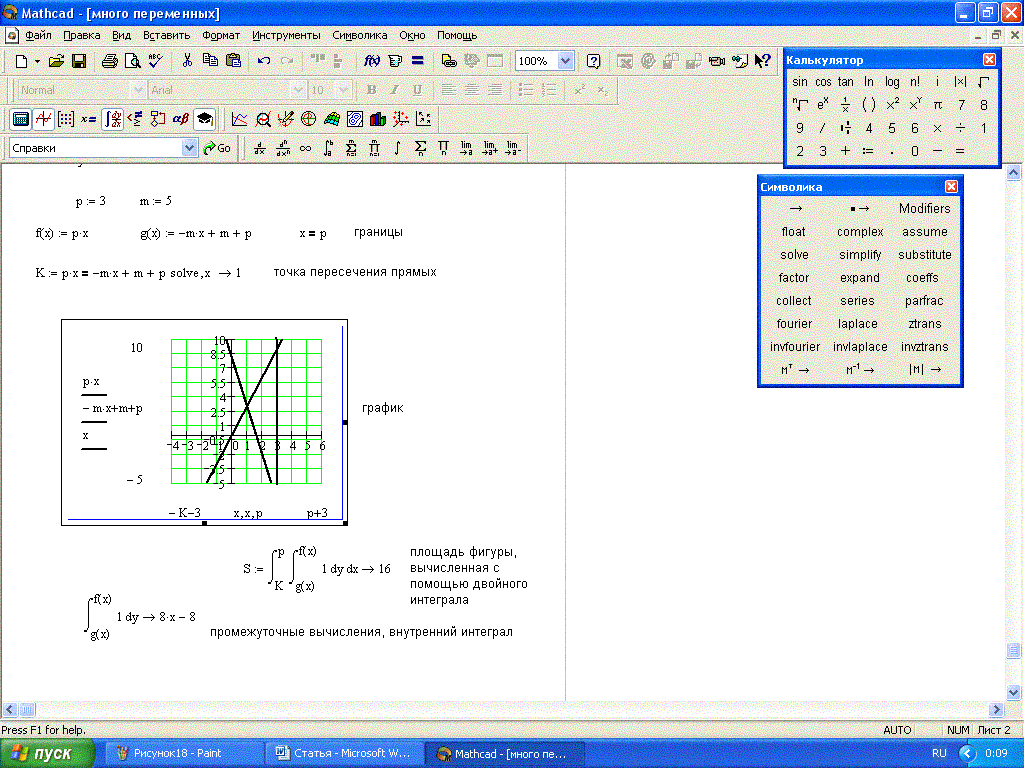Insert a definite integral operator
Image resolution: width=1024 pixels, height=768 pixels.
[329, 148]
